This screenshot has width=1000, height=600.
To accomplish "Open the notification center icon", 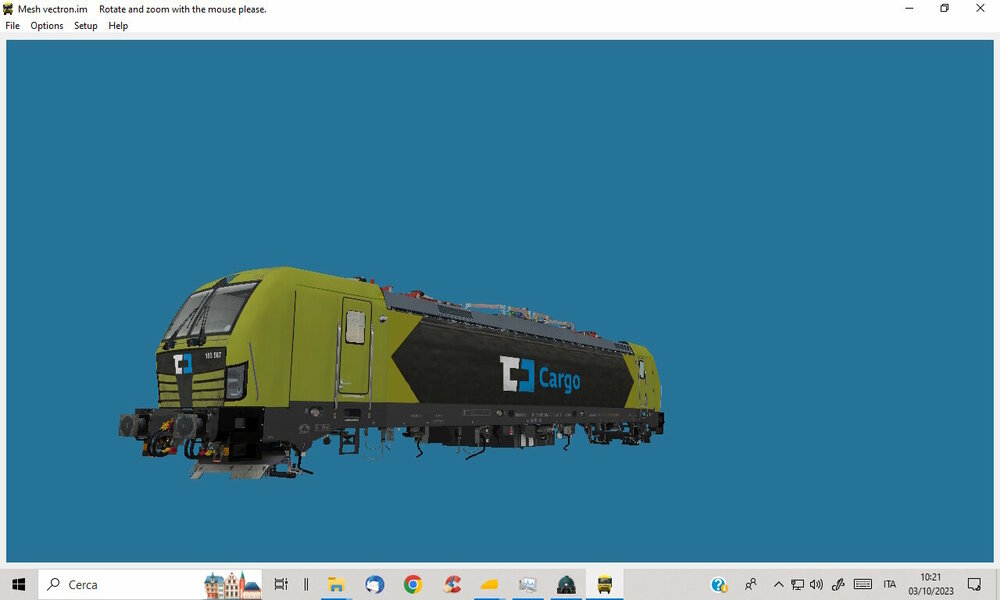I will click(x=974, y=584).
